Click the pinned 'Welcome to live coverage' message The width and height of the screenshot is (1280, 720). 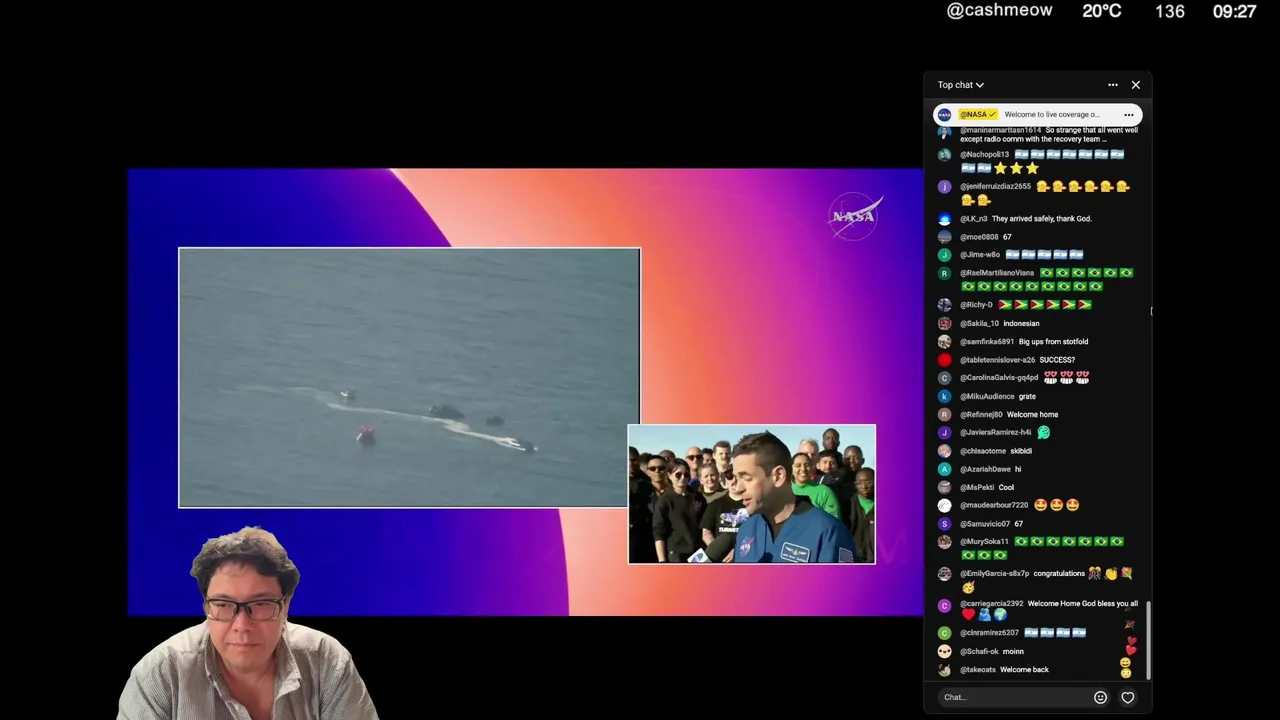(x=1052, y=114)
